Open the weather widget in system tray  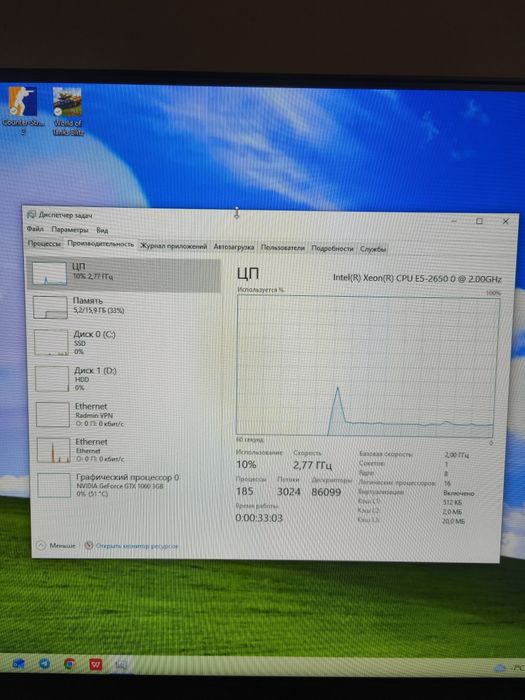pos(509,668)
